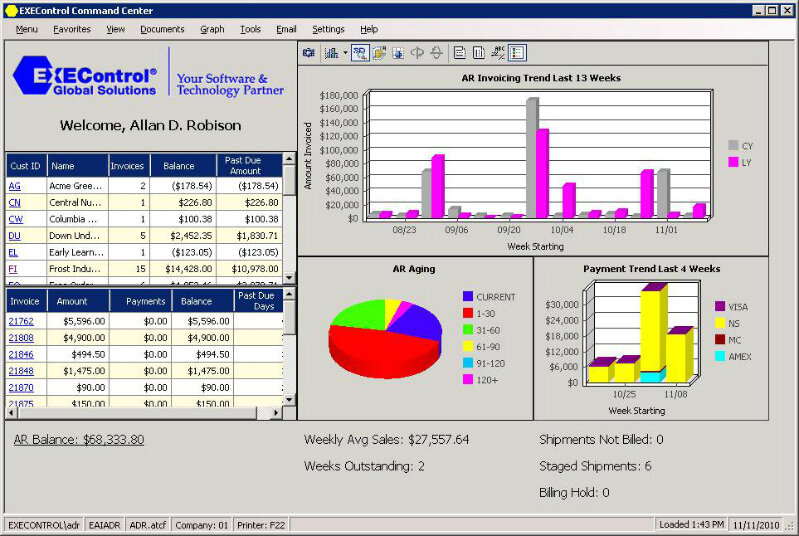Click the camera snapshot icon in chart toolbar

pos(309,52)
